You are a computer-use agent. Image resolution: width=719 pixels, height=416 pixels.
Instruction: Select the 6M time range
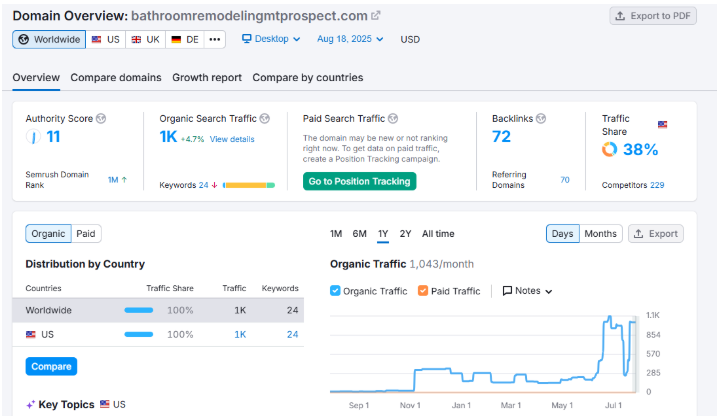point(359,233)
